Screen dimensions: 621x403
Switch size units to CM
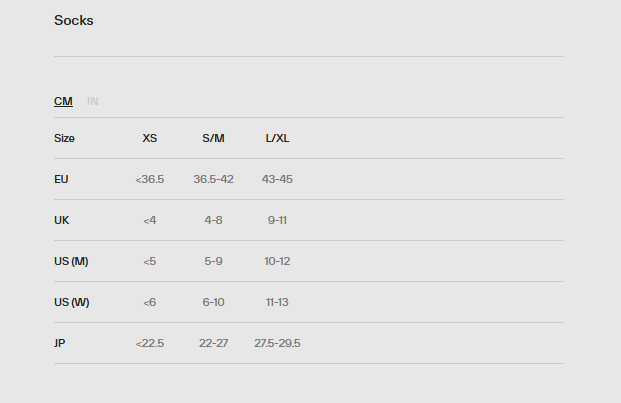pyautogui.click(x=63, y=101)
